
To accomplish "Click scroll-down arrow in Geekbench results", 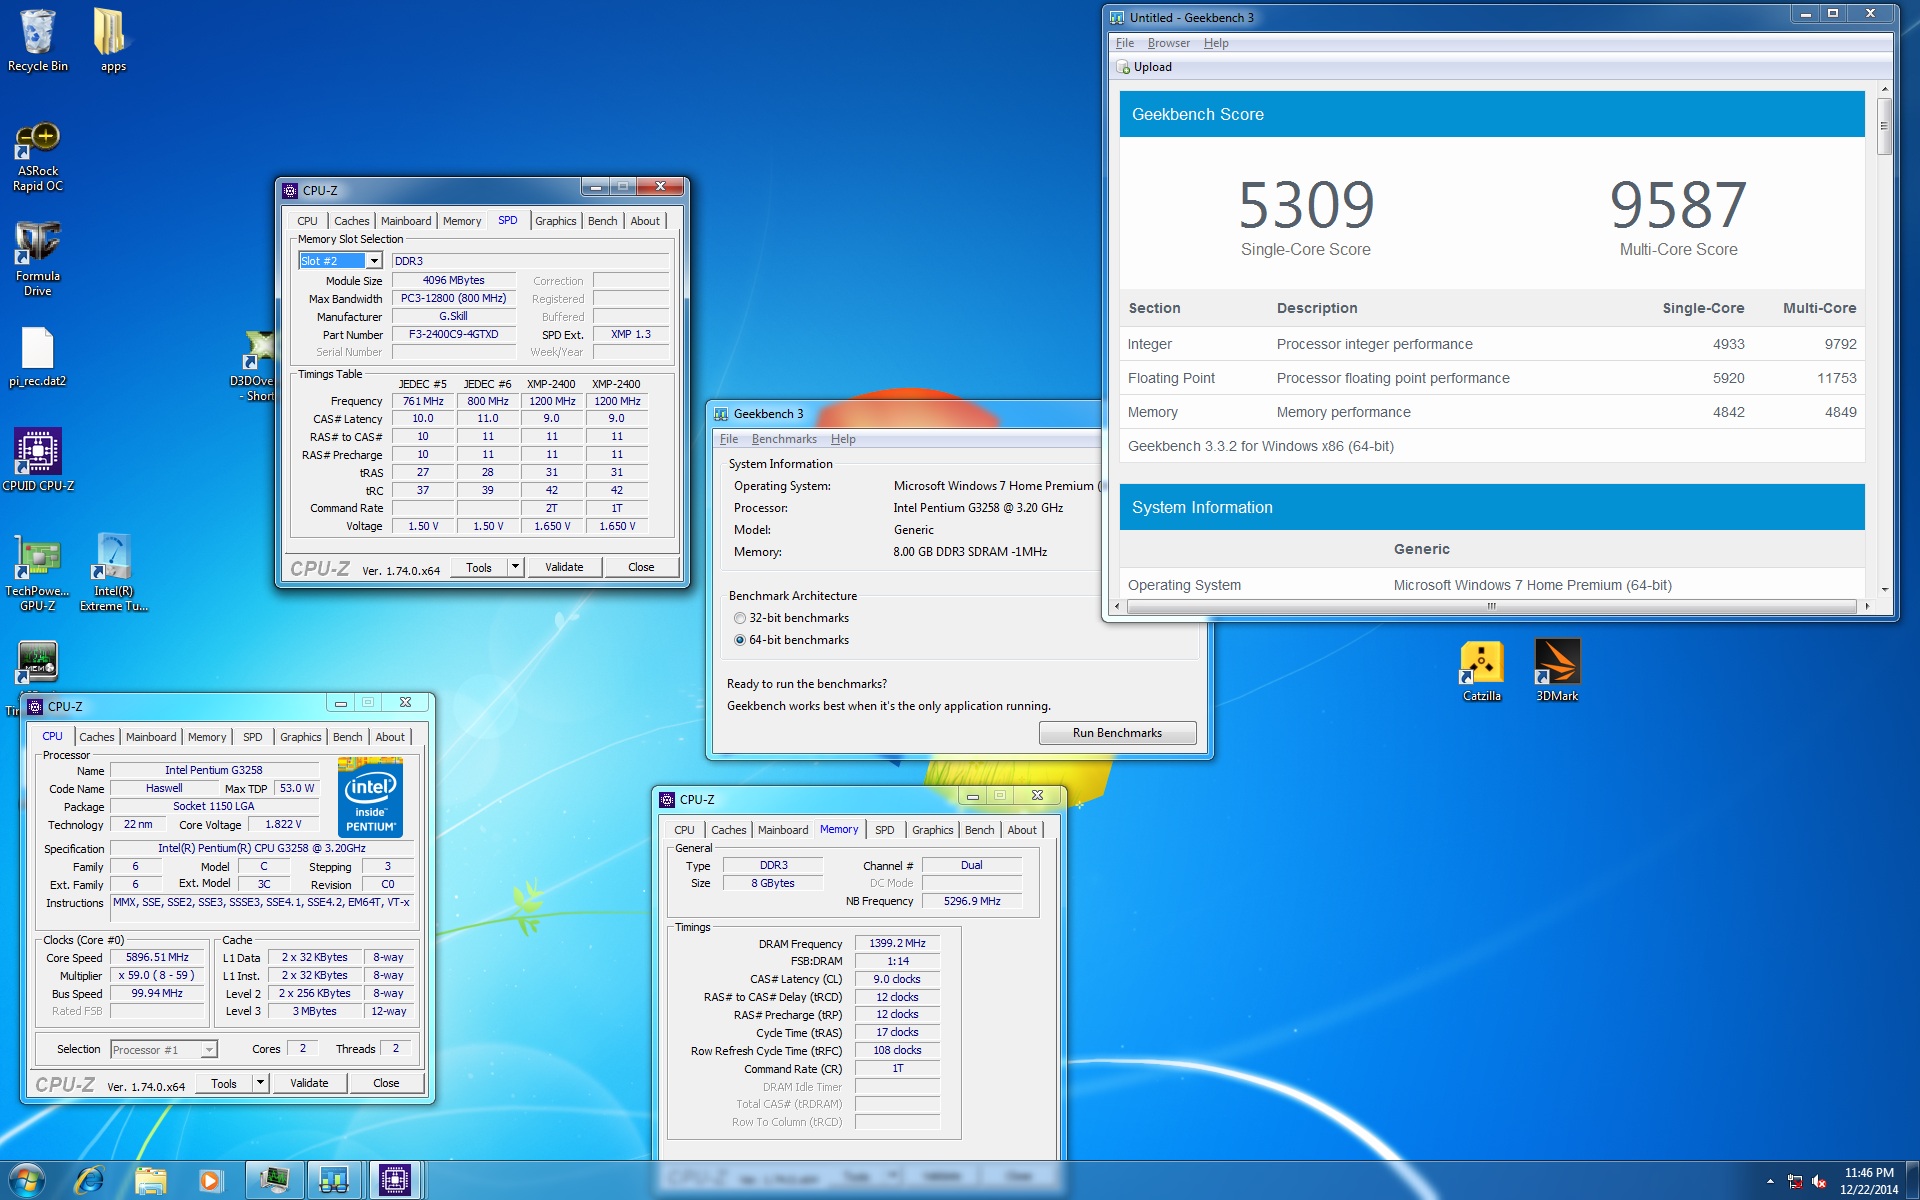I will click(x=1884, y=590).
